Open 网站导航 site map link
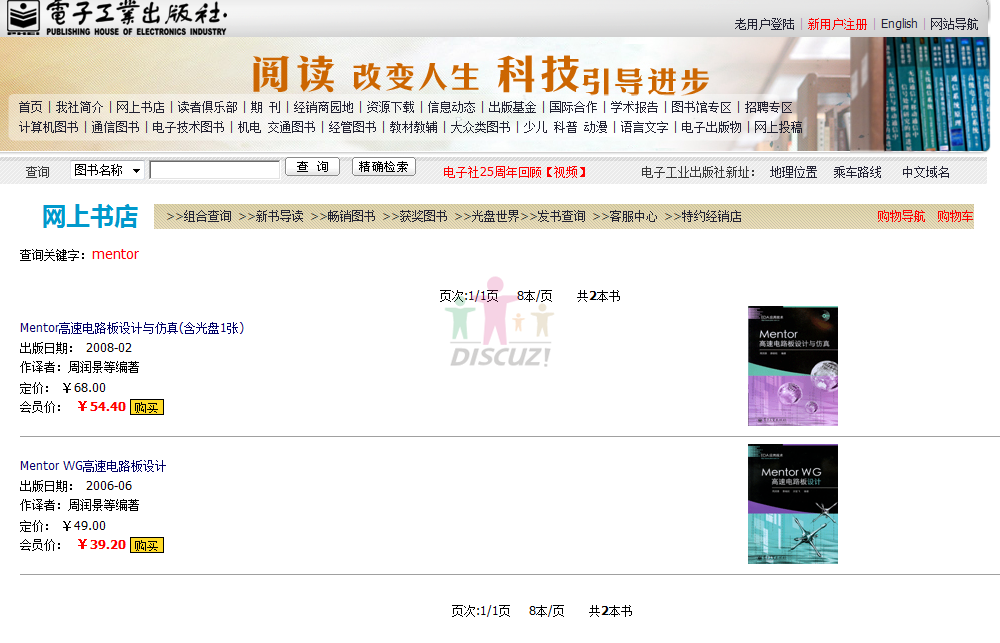Screen dimensions: 1000x643 point(953,24)
